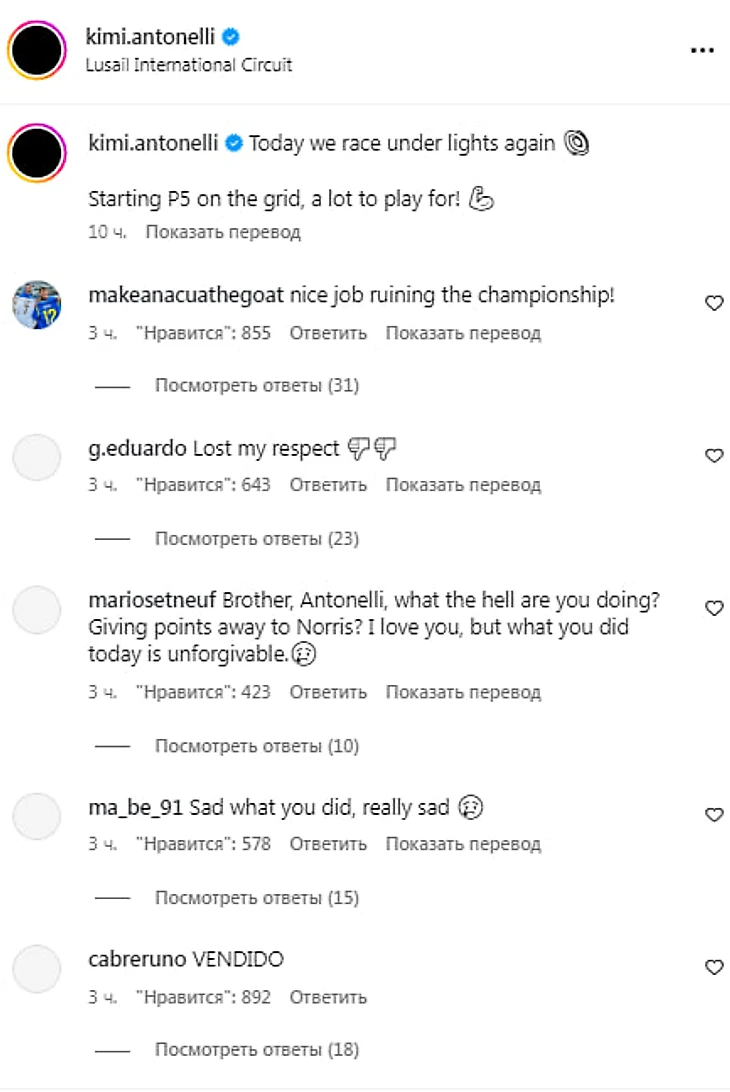
Task: Like mariosetneuf's comment with heart icon
Action: pyautogui.click(x=714, y=608)
